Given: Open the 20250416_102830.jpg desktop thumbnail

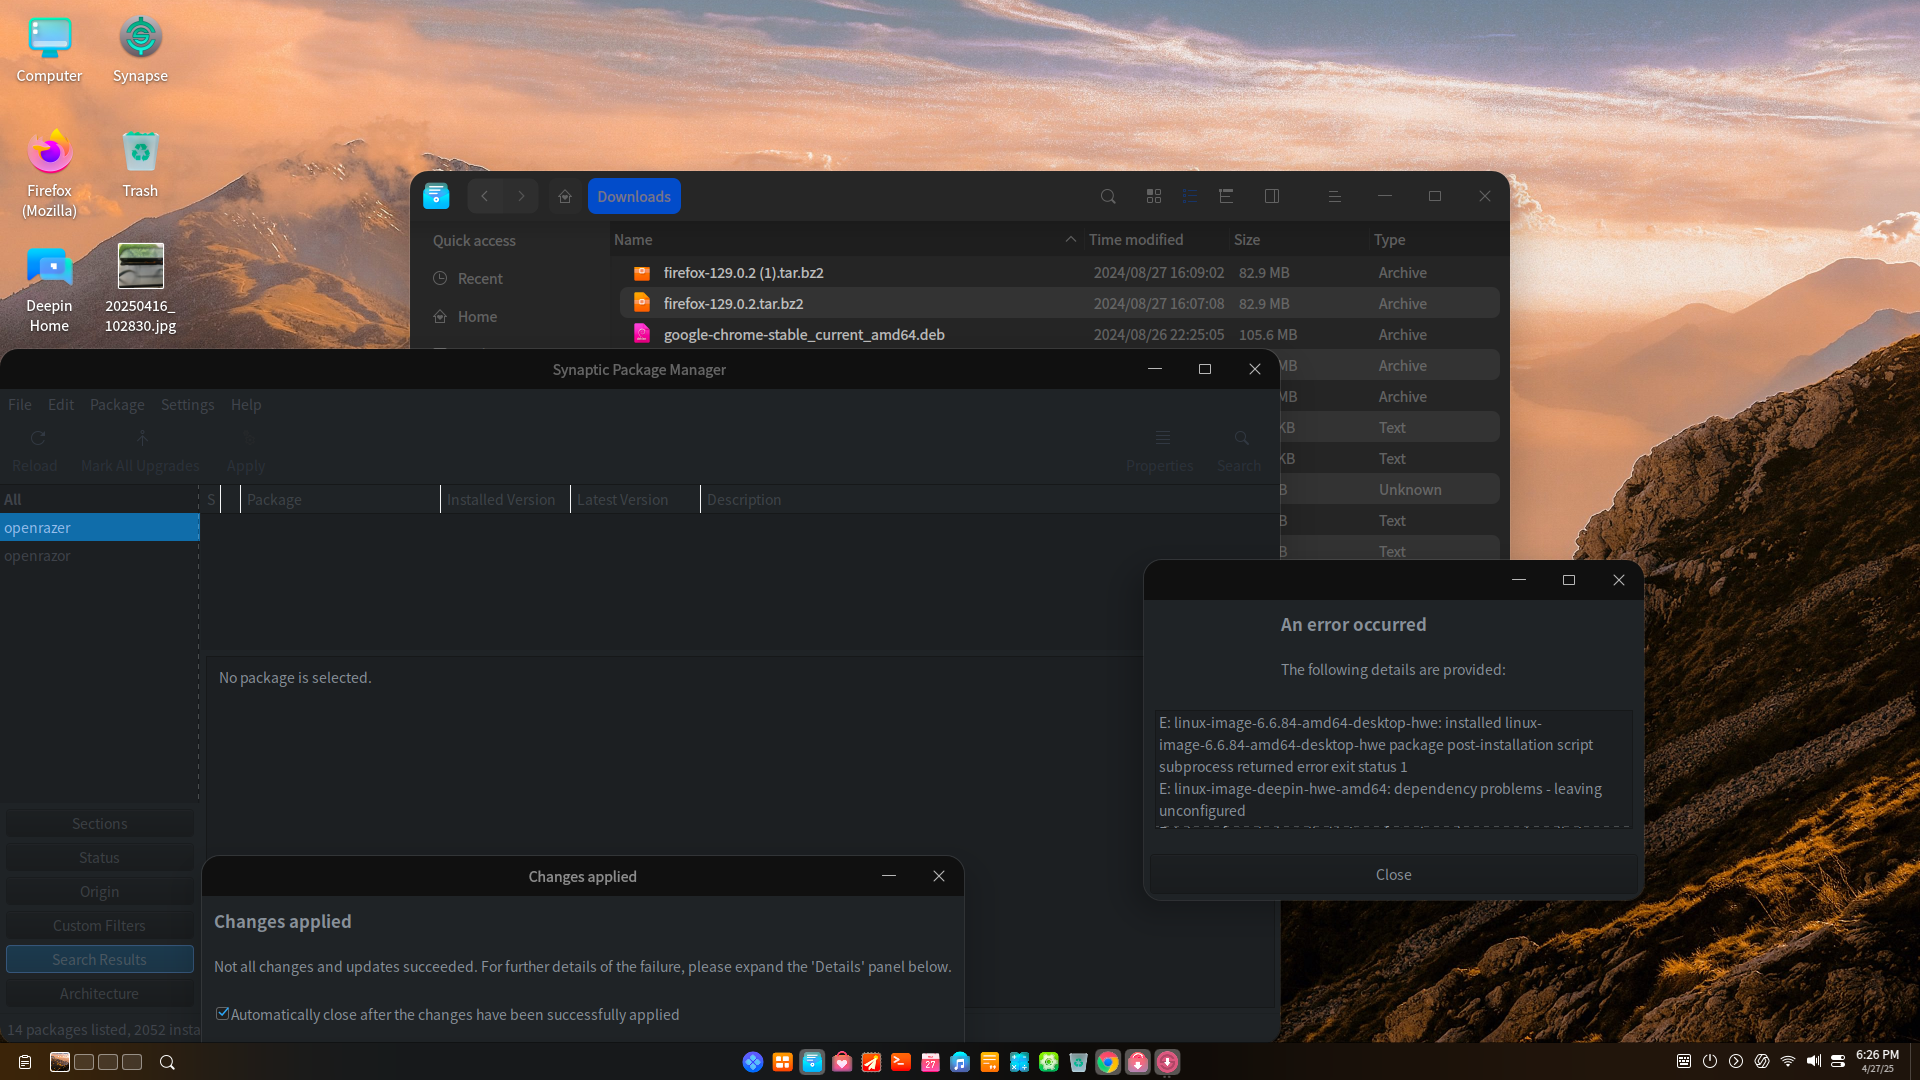Looking at the screenshot, I should (140, 288).
